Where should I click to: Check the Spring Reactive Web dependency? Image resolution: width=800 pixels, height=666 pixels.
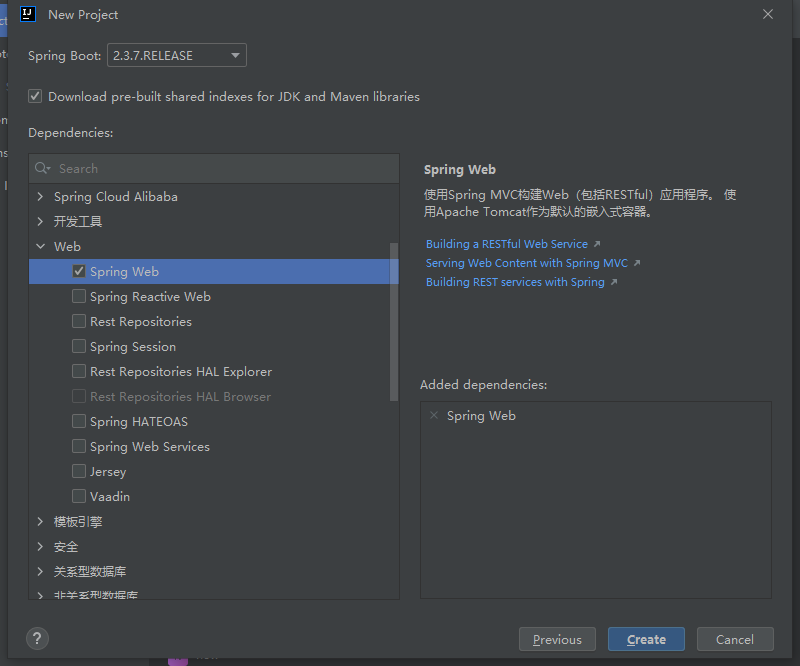[79, 296]
